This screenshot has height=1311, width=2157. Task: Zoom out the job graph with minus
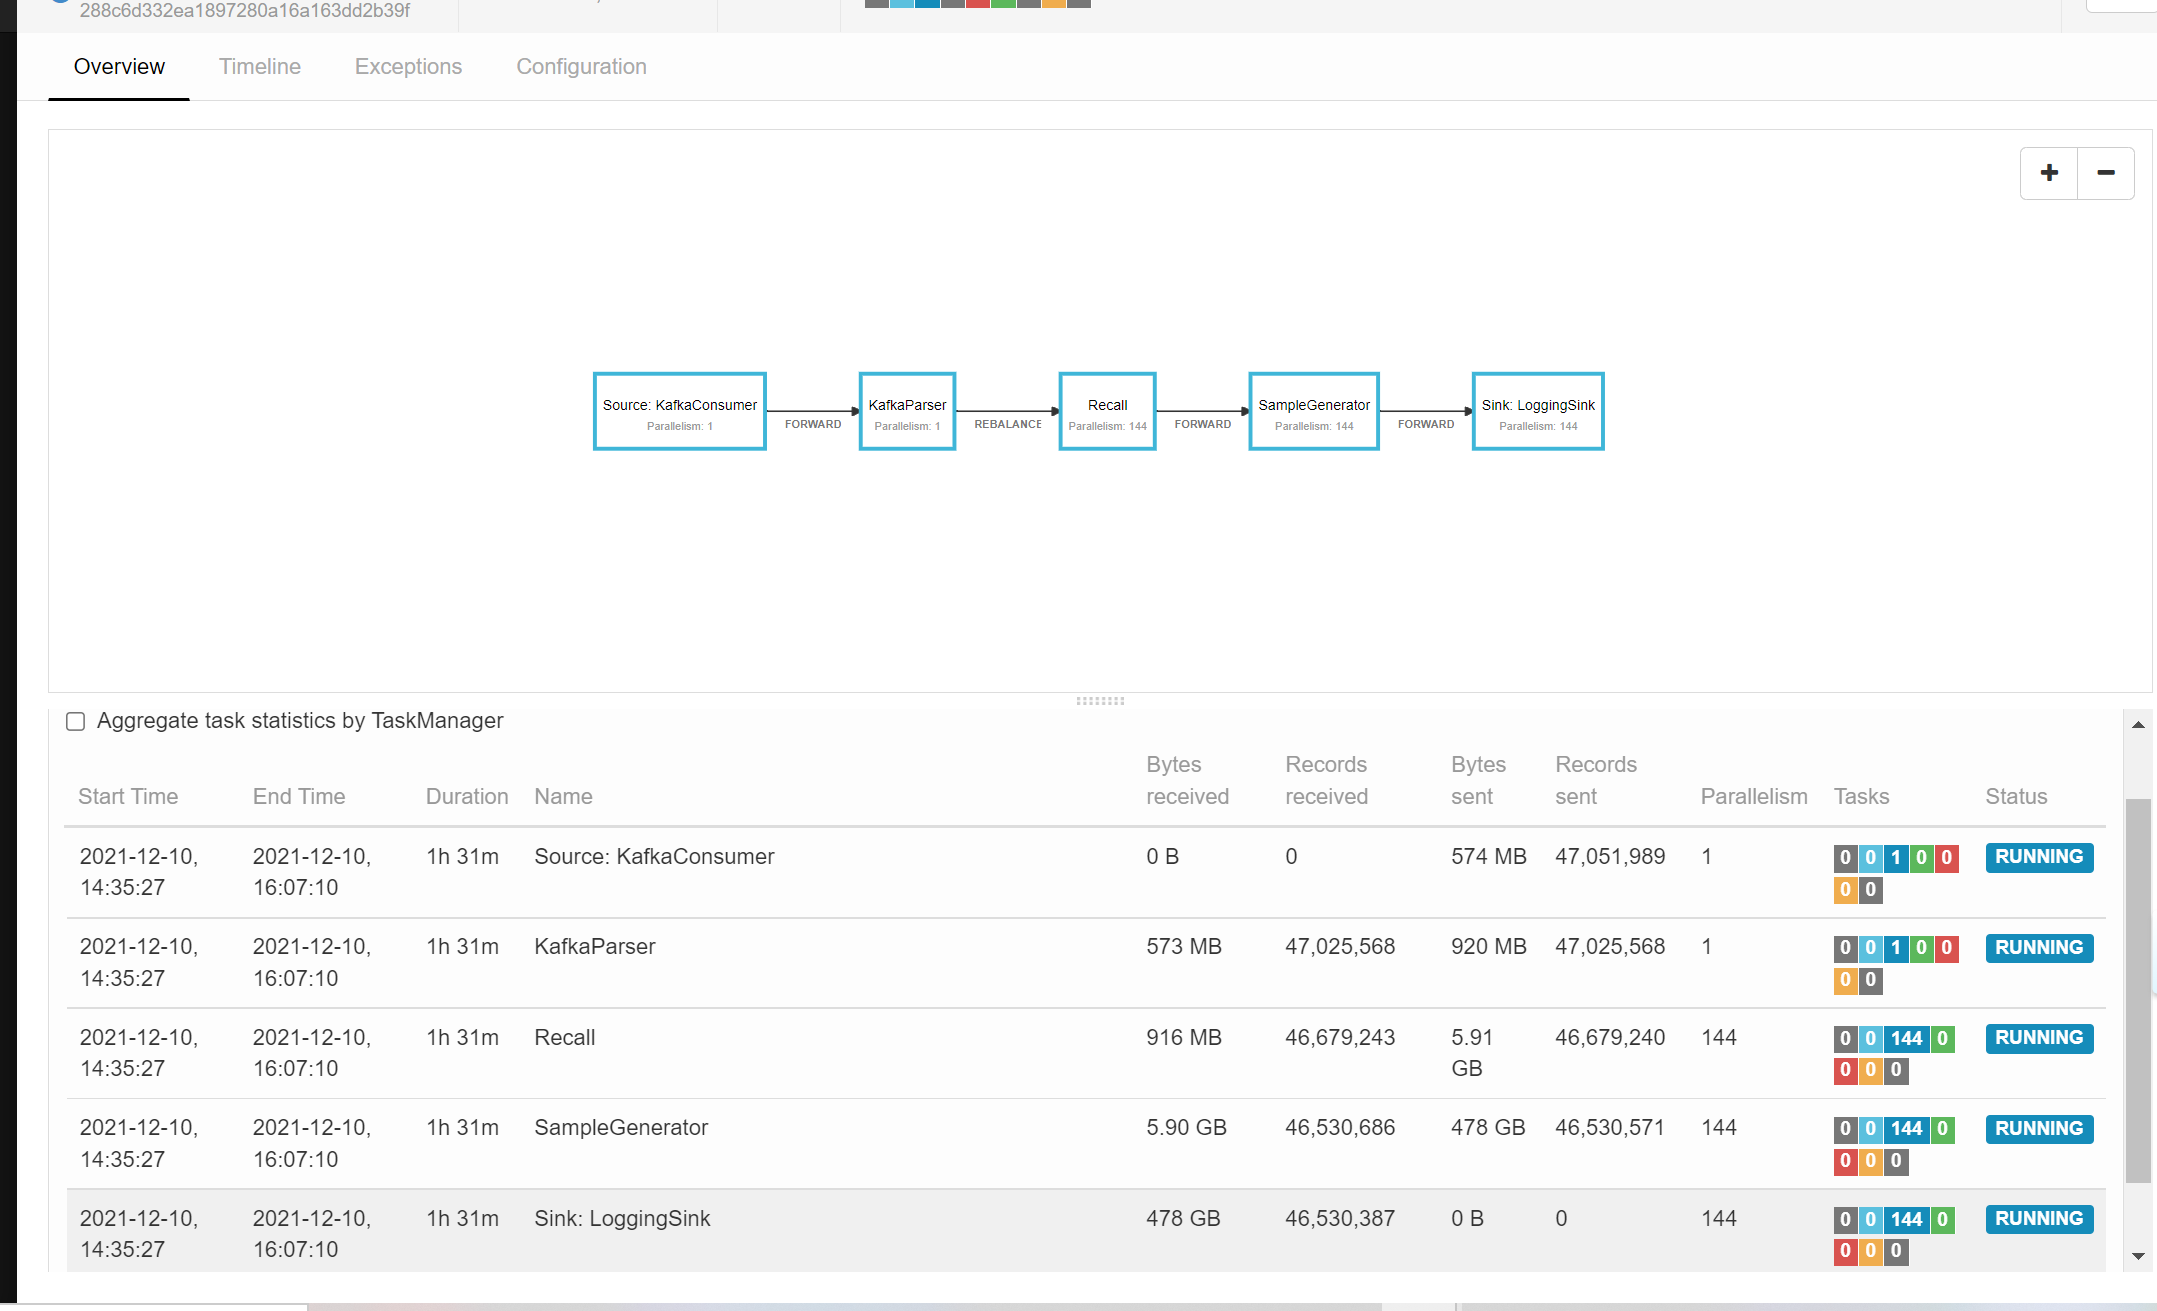coord(2105,173)
